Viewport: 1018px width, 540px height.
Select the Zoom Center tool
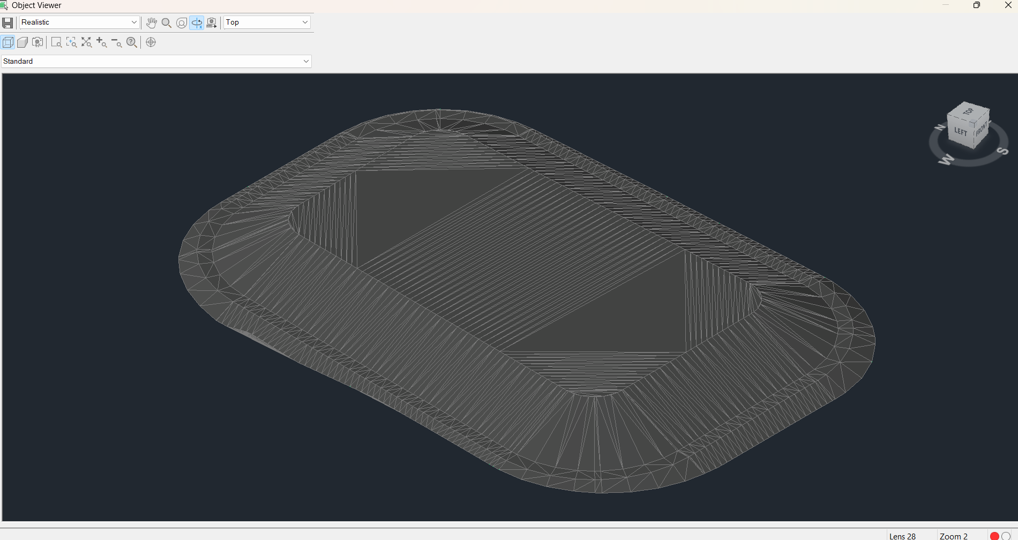point(71,42)
